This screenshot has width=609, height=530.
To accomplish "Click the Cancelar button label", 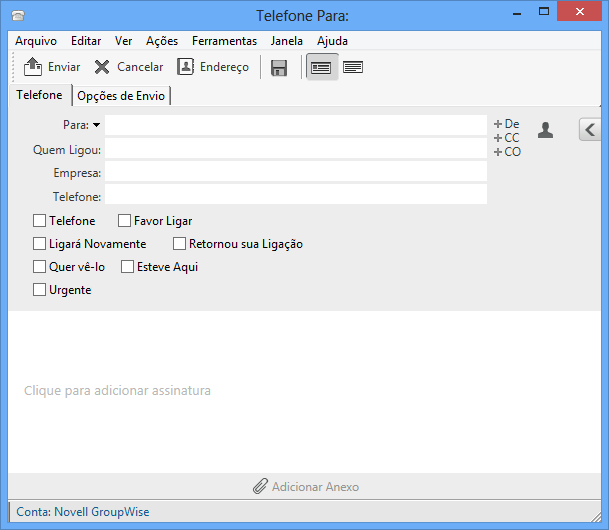I will 140,67.
